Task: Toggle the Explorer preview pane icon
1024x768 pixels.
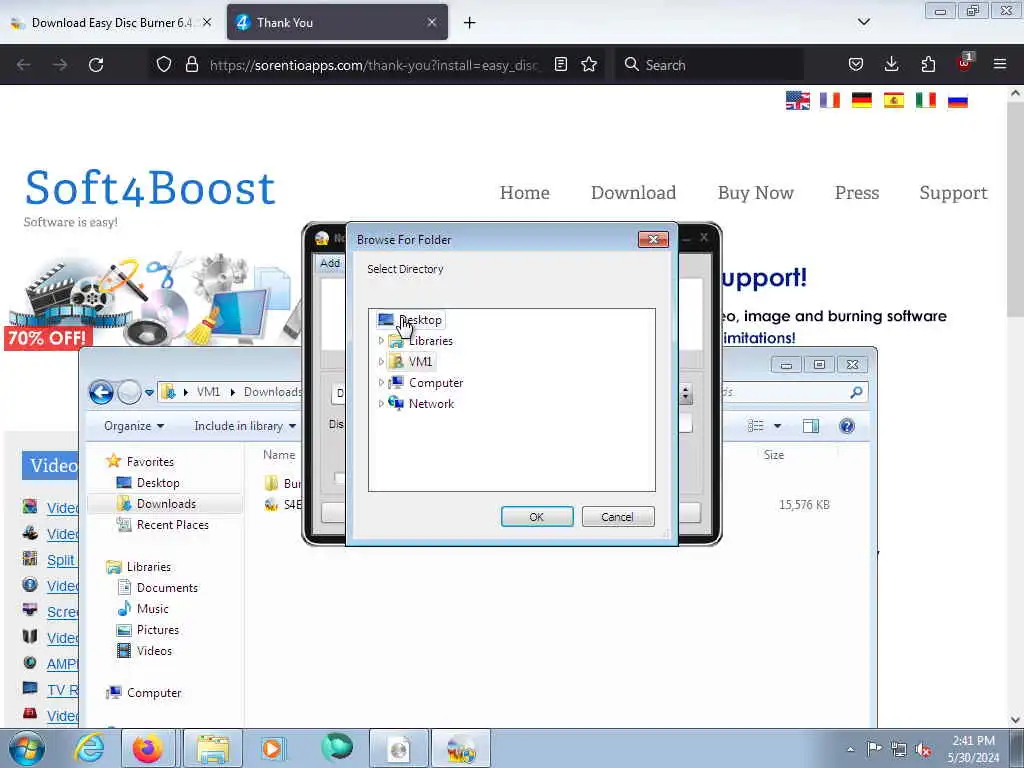Action: (810, 426)
